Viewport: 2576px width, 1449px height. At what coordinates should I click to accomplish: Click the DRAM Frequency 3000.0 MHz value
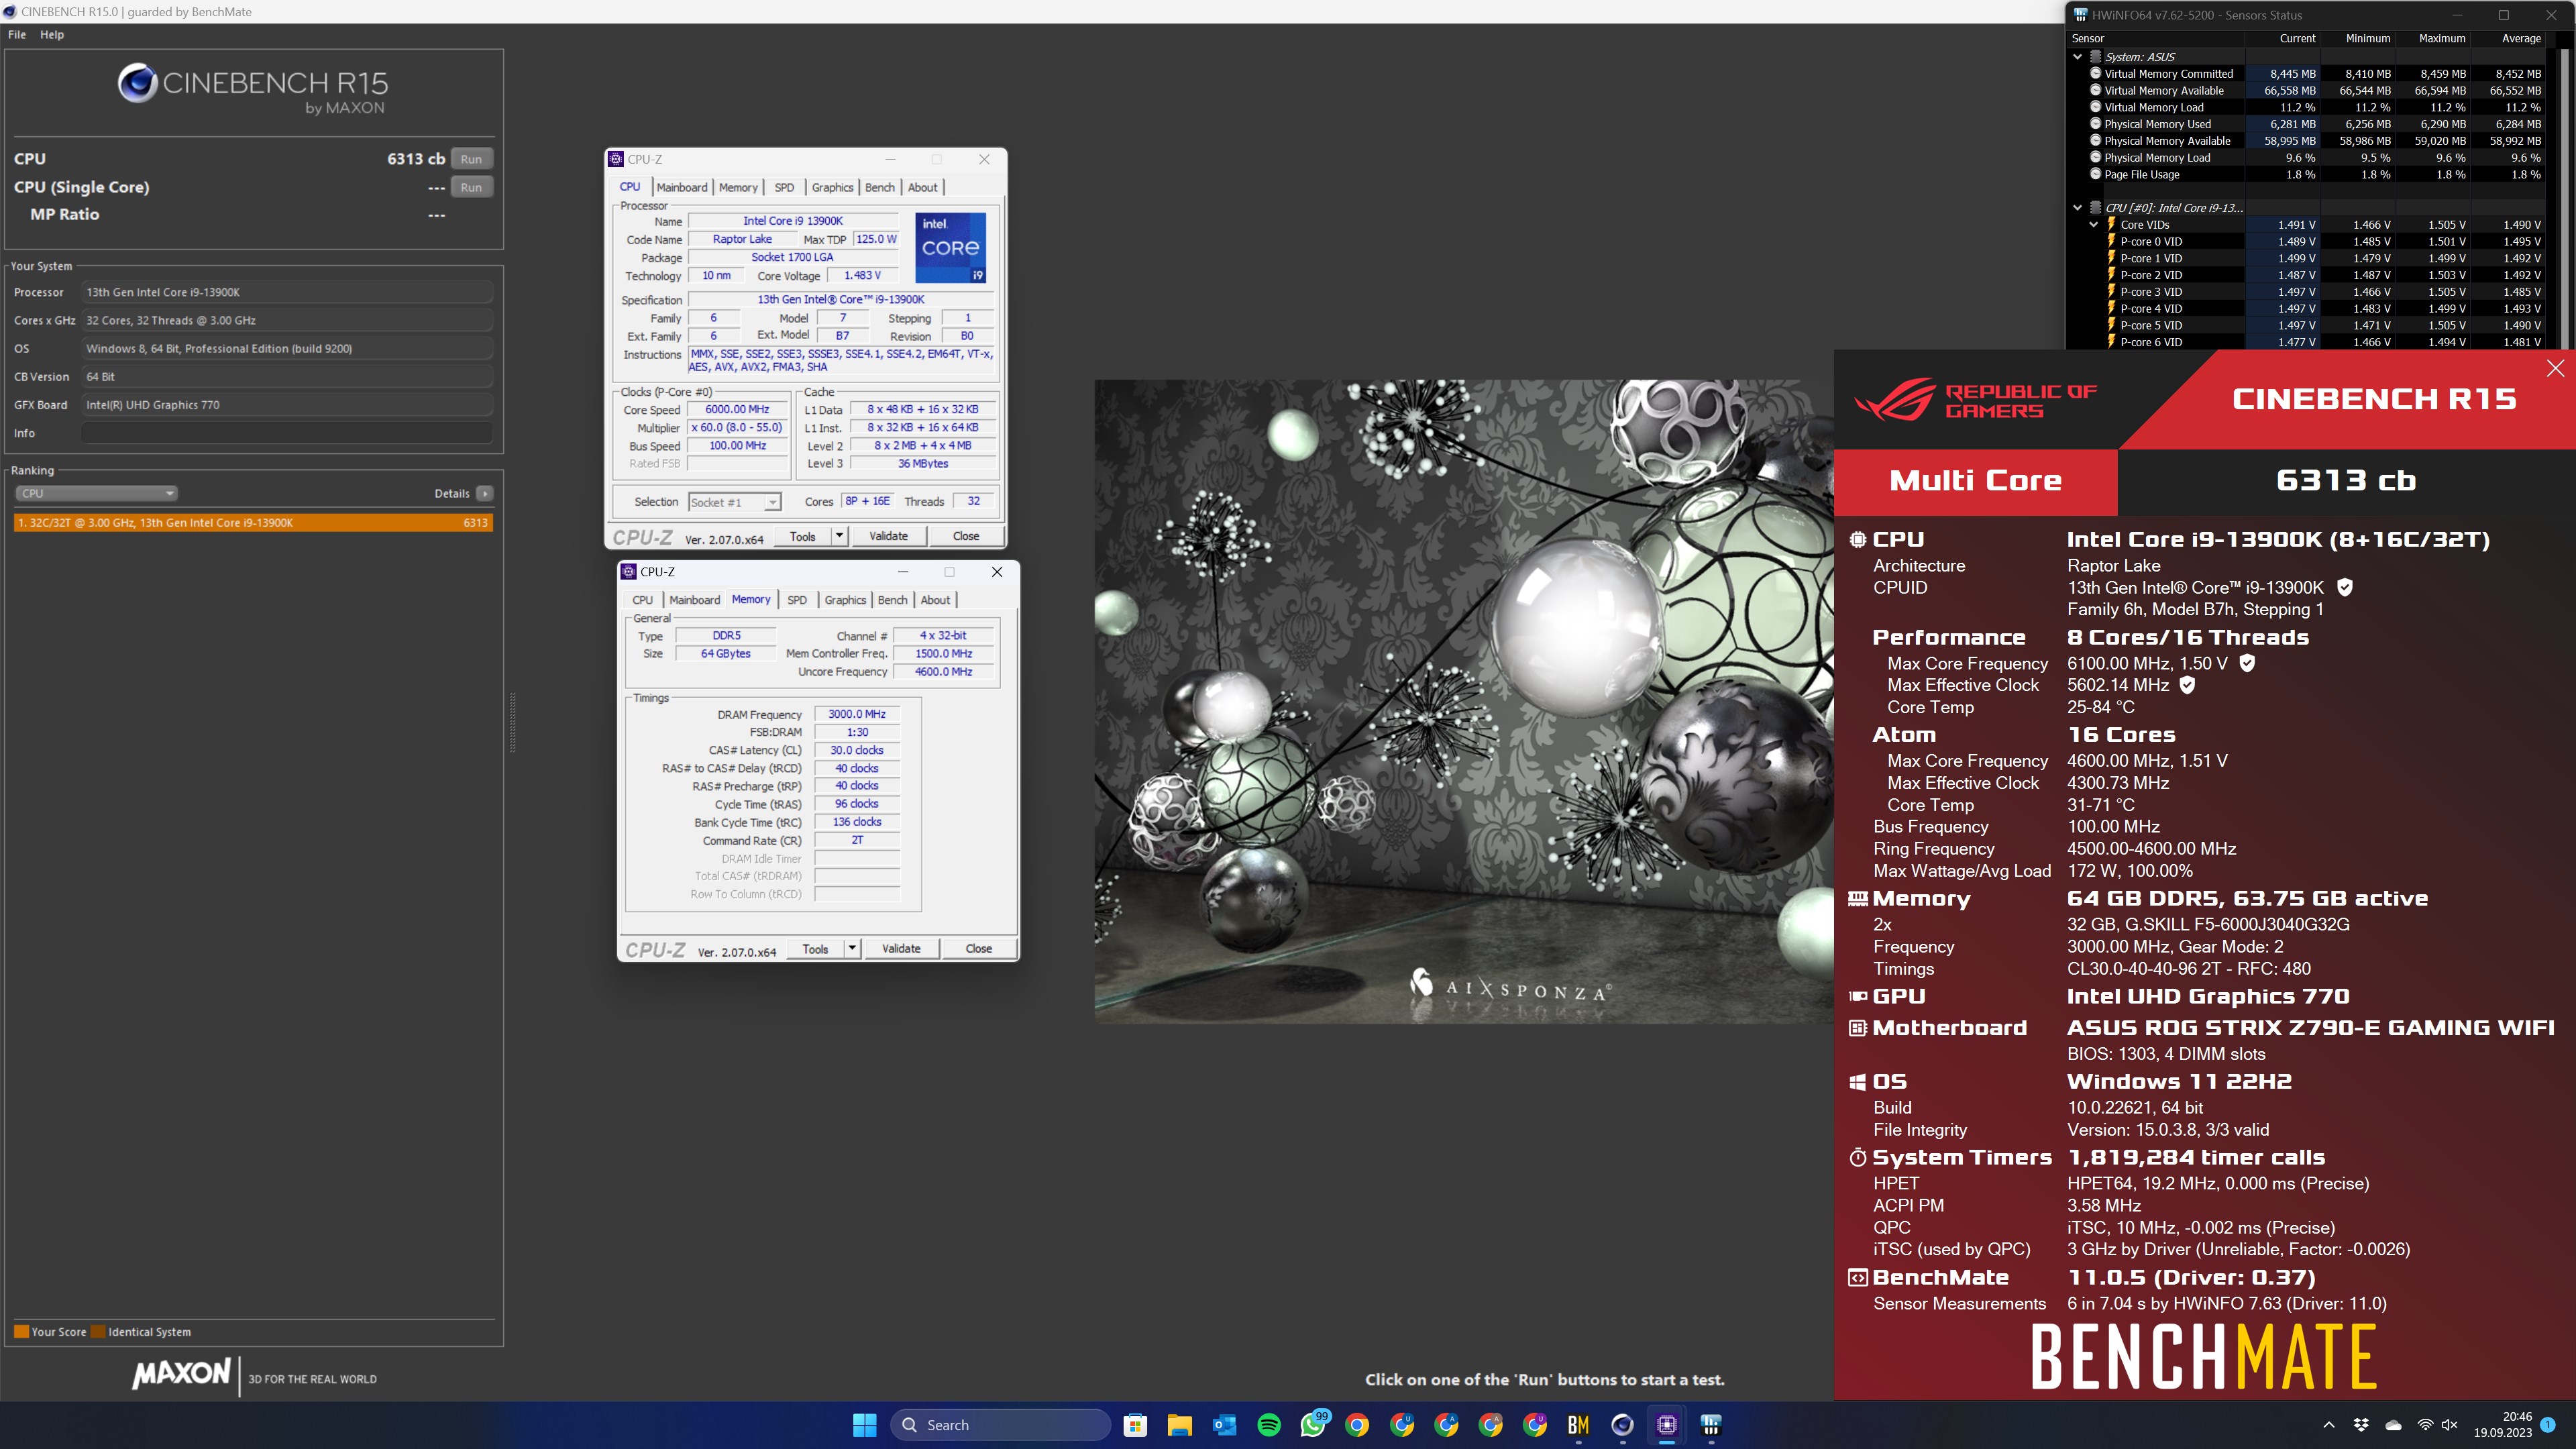tap(857, 714)
